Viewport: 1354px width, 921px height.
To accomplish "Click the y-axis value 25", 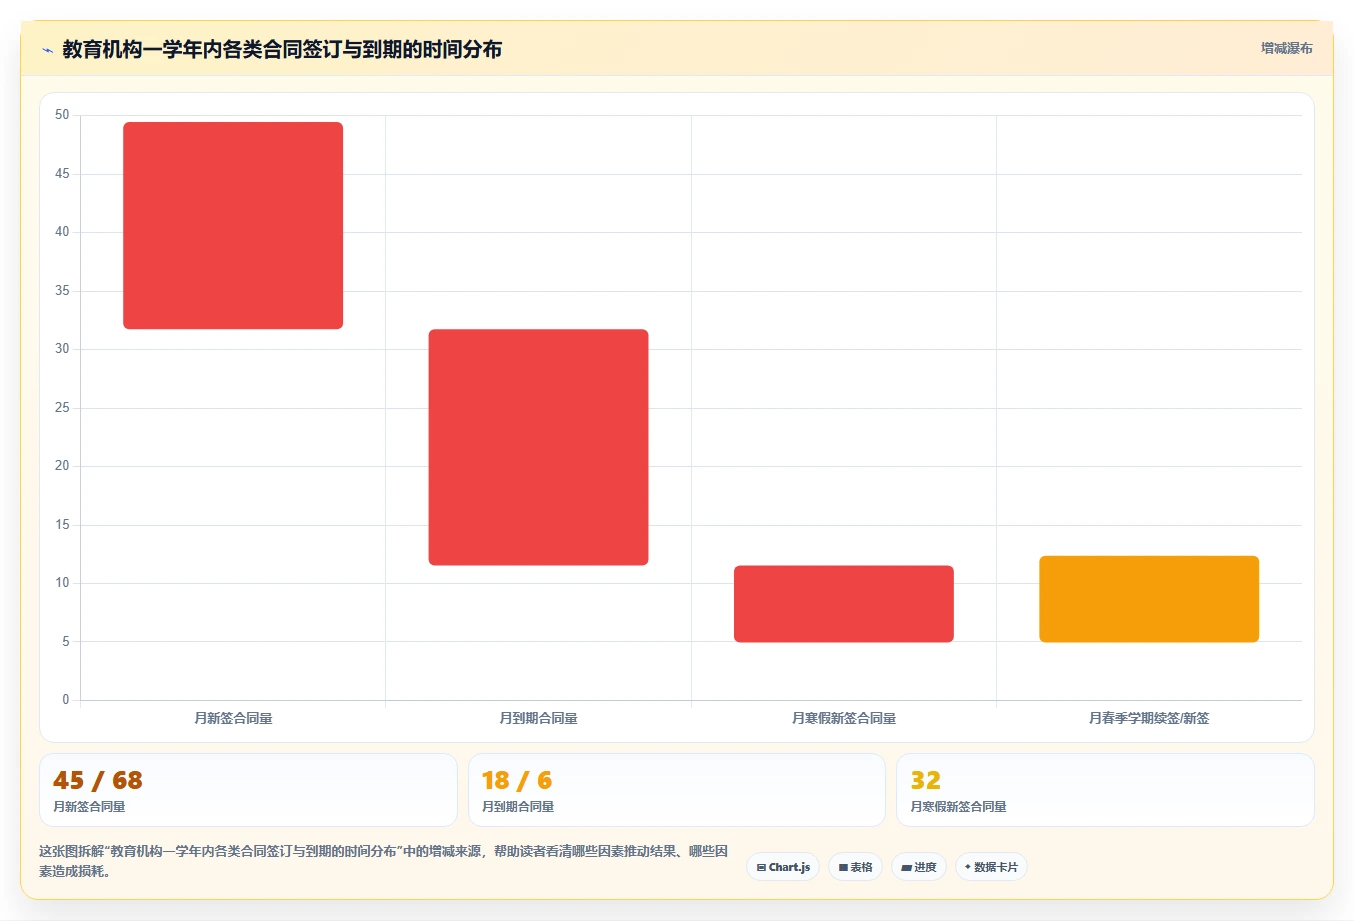I will 62,408.
